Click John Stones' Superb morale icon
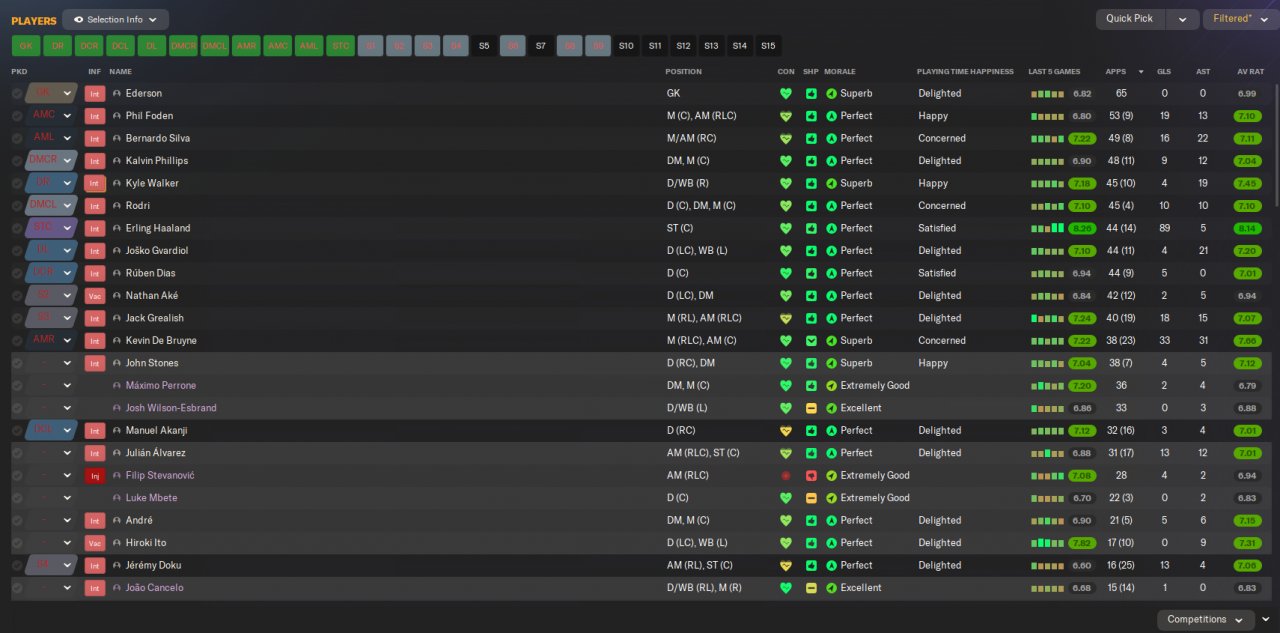This screenshot has width=1280, height=633. pos(831,363)
